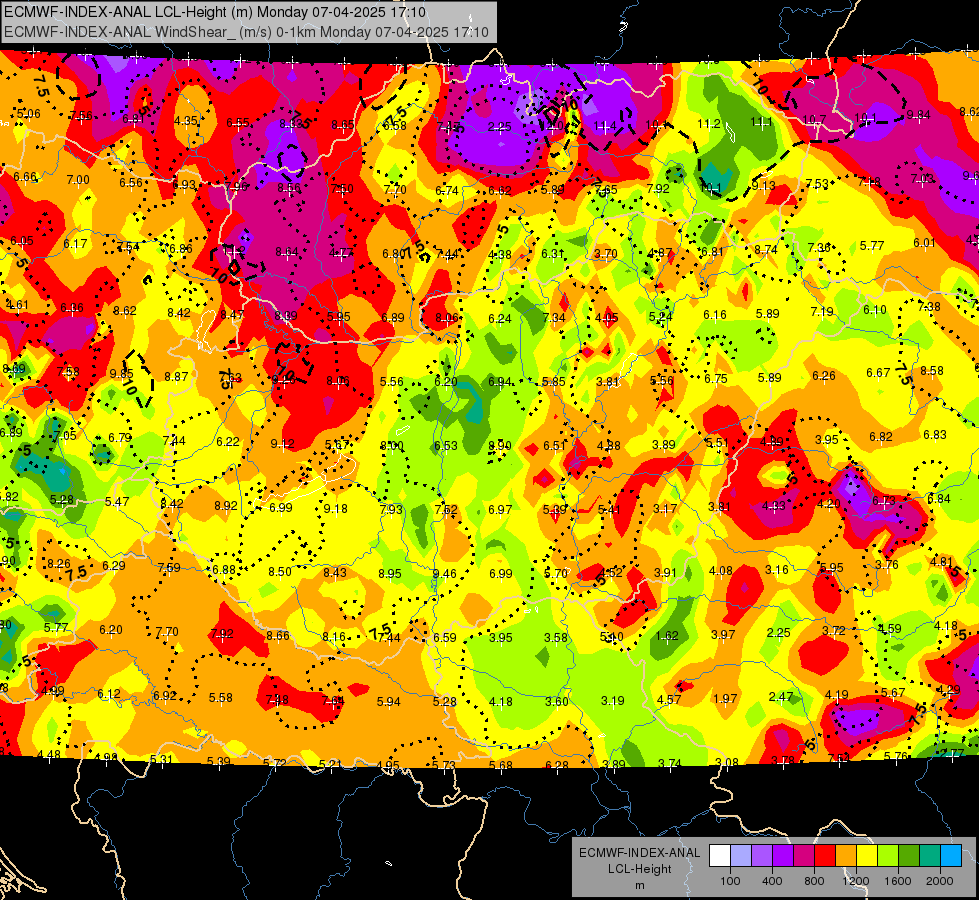Click the legend scale label '100'
The width and height of the screenshot is (979, 900).
730,881
